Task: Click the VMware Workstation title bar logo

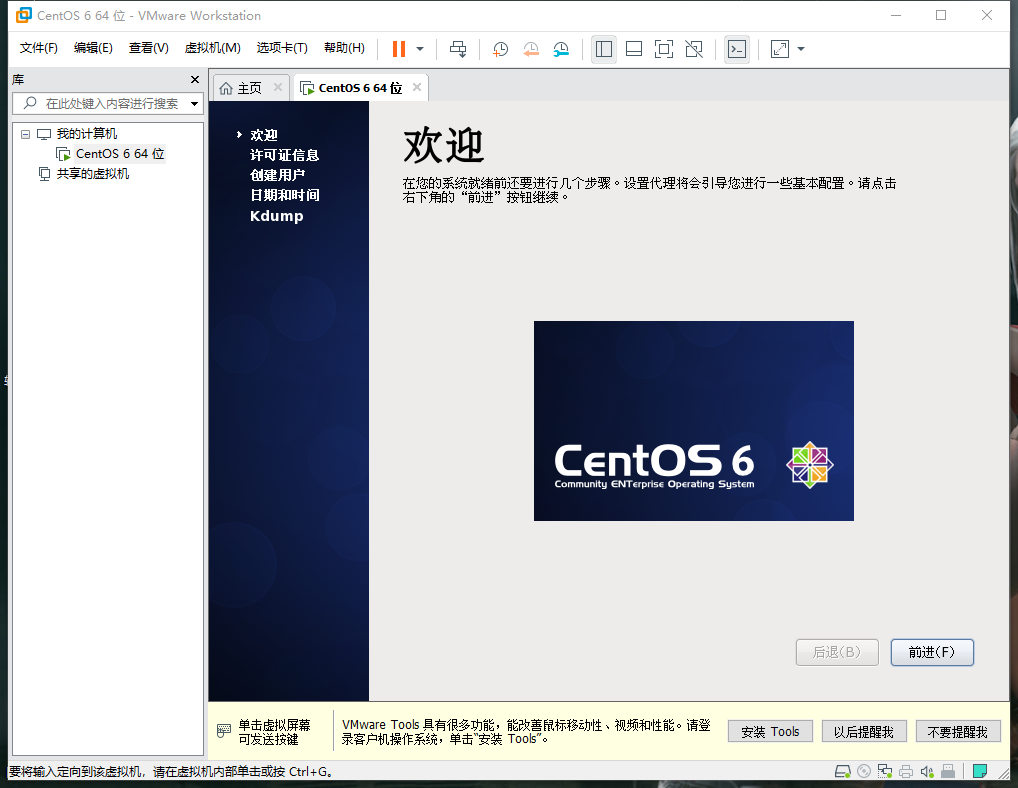Action: (23, 15)
